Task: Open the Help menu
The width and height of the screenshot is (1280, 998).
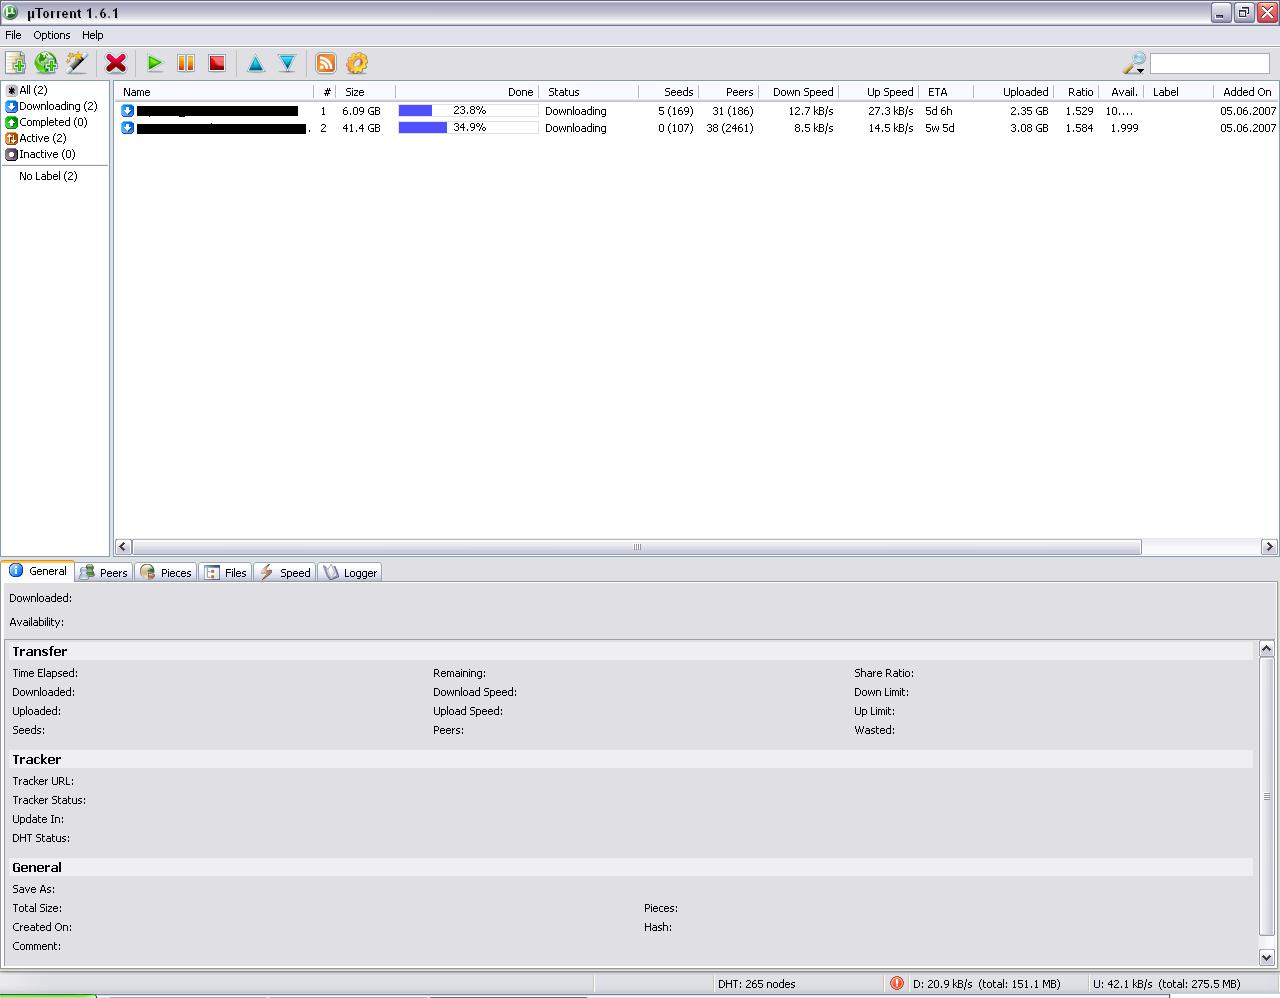Action: click(93, 35)
